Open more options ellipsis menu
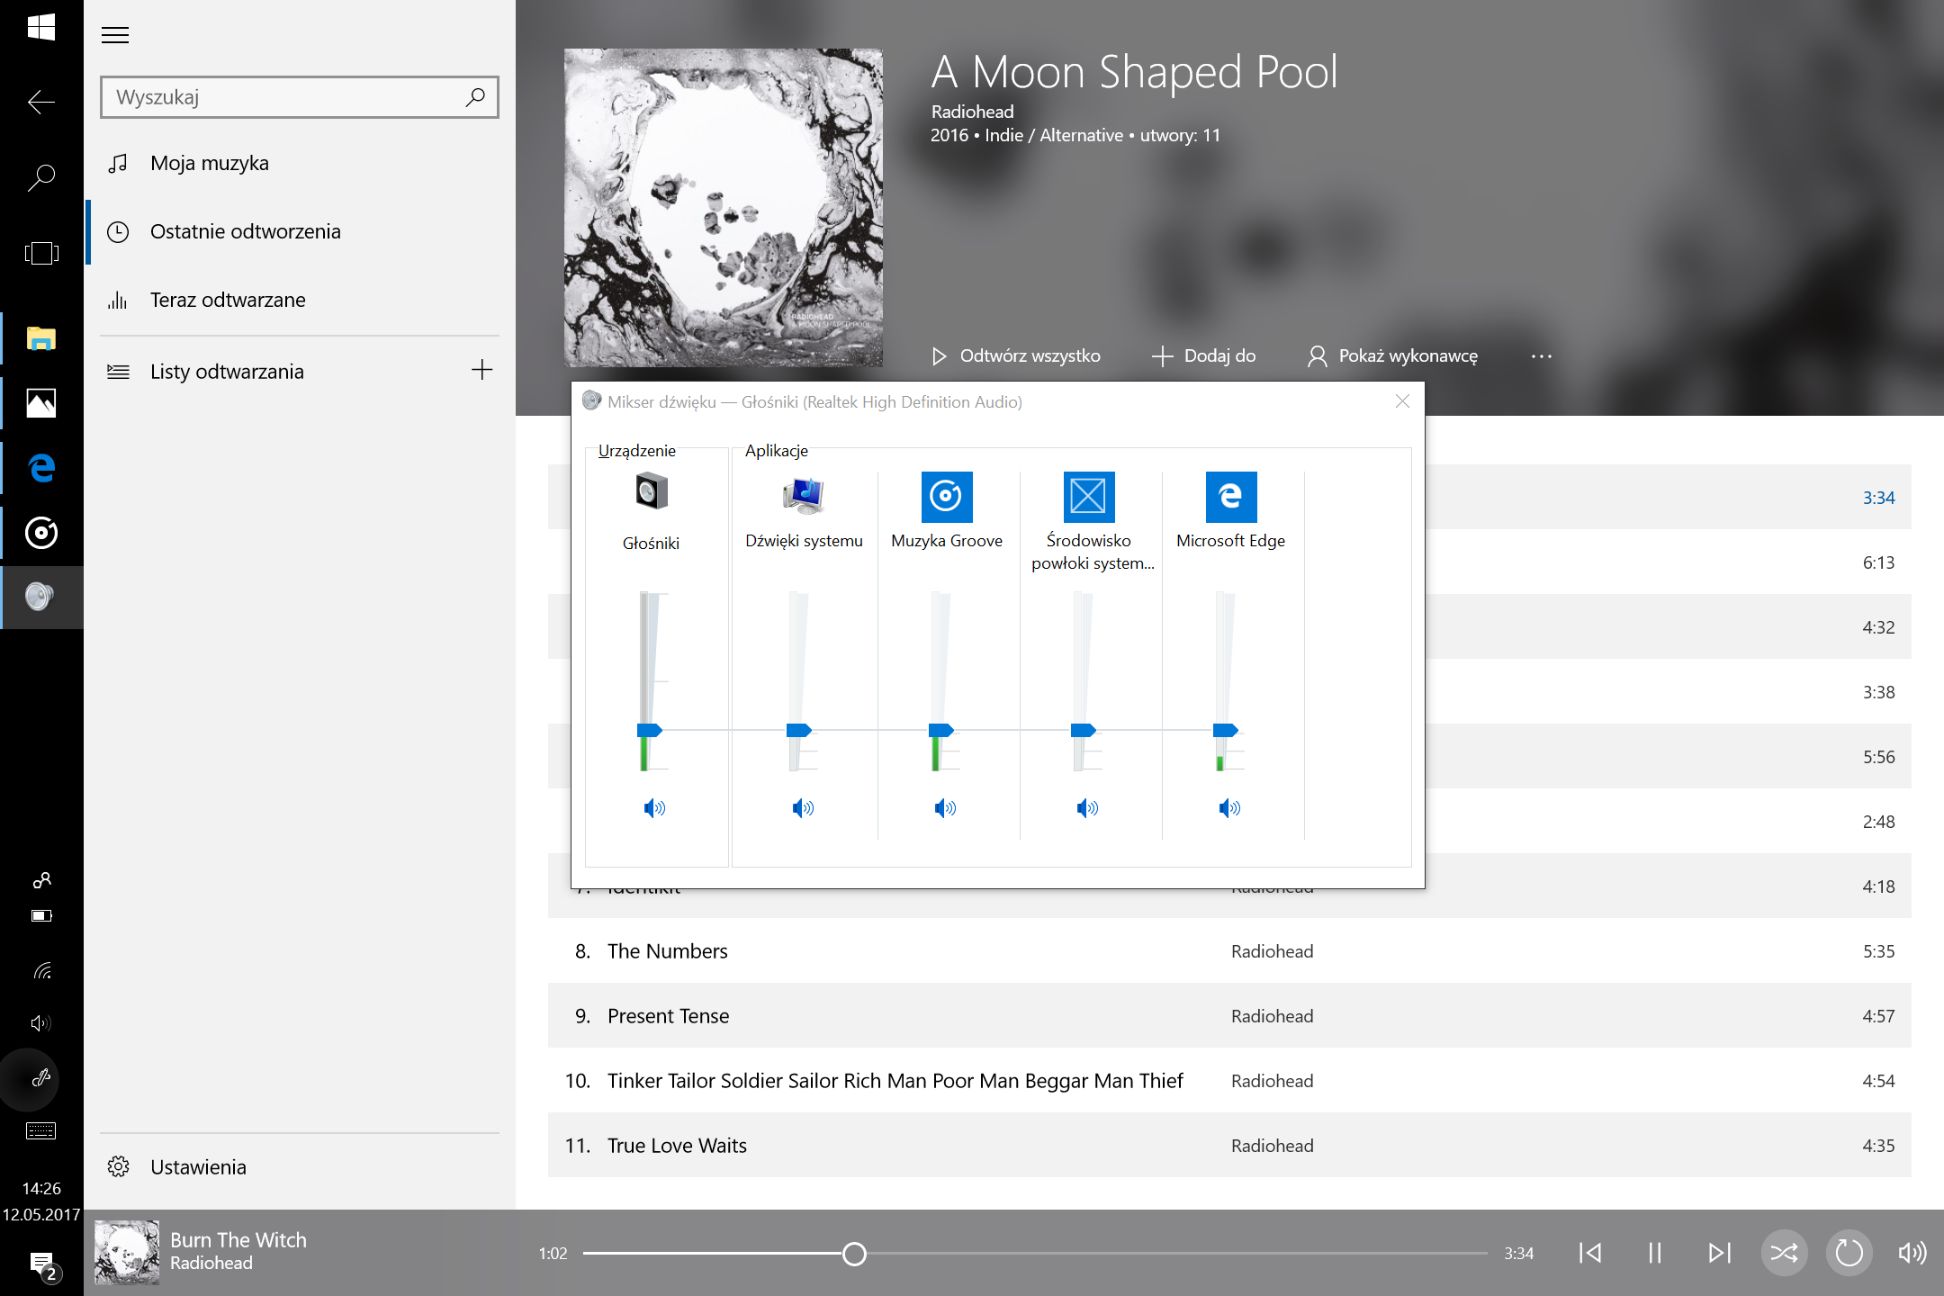The image size is (1944, 1296). (x=1541, y=356)
